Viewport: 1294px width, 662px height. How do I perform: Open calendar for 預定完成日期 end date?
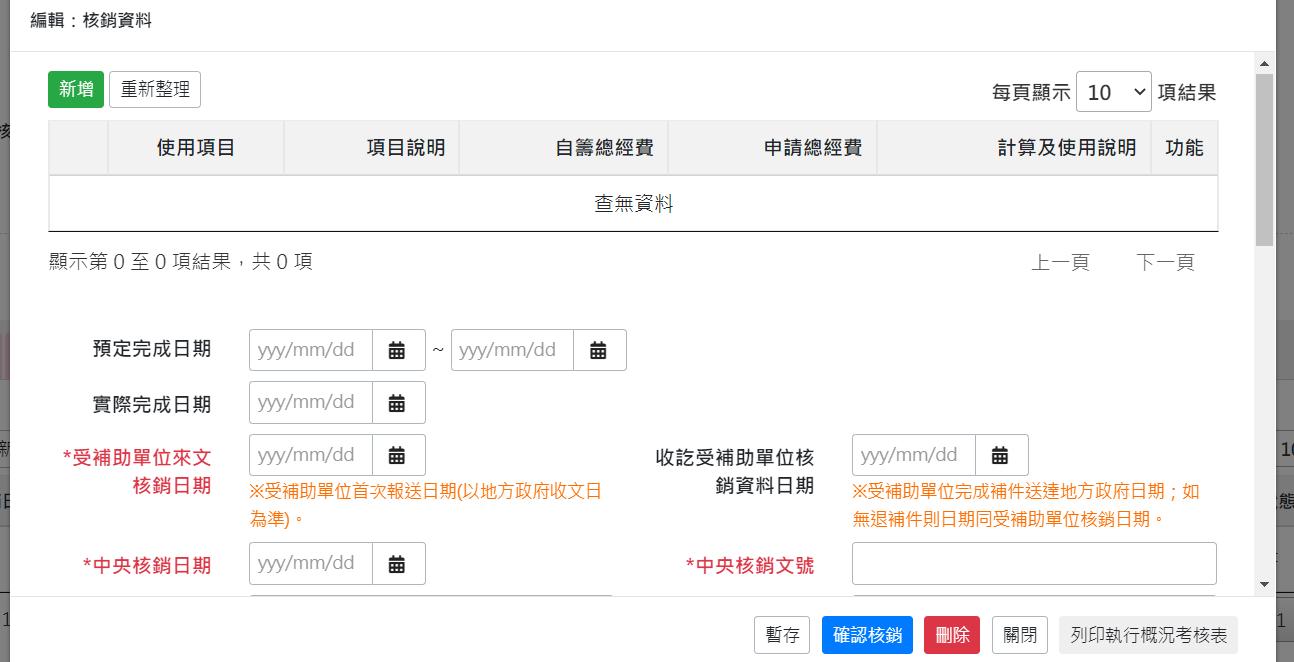tap(599, 350)
